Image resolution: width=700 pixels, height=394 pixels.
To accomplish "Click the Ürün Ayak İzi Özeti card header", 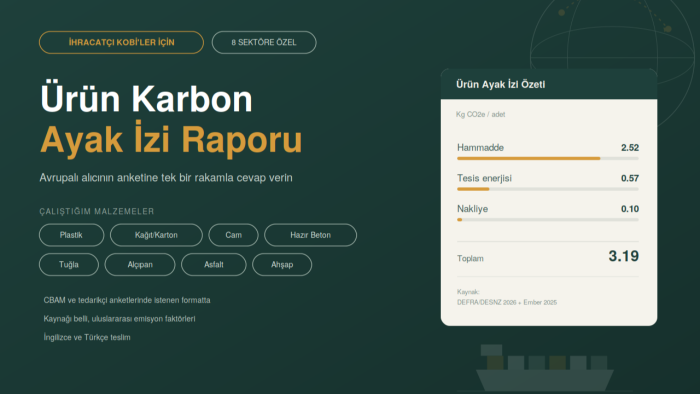I will (549, 84).
